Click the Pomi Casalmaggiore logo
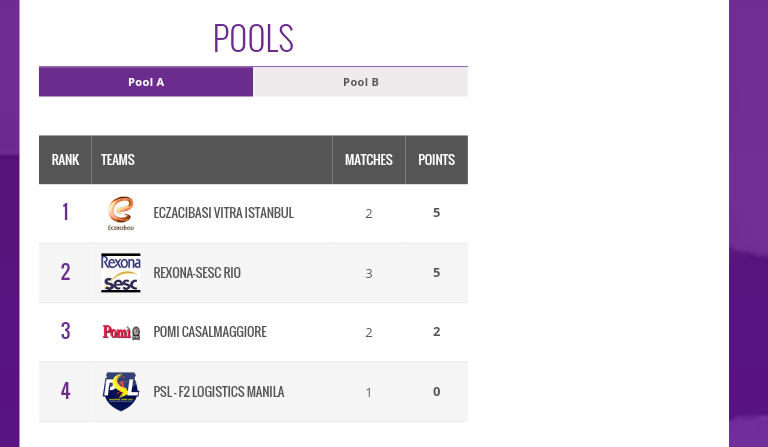Viewport: 768px width, 447px height. point(121,332)
